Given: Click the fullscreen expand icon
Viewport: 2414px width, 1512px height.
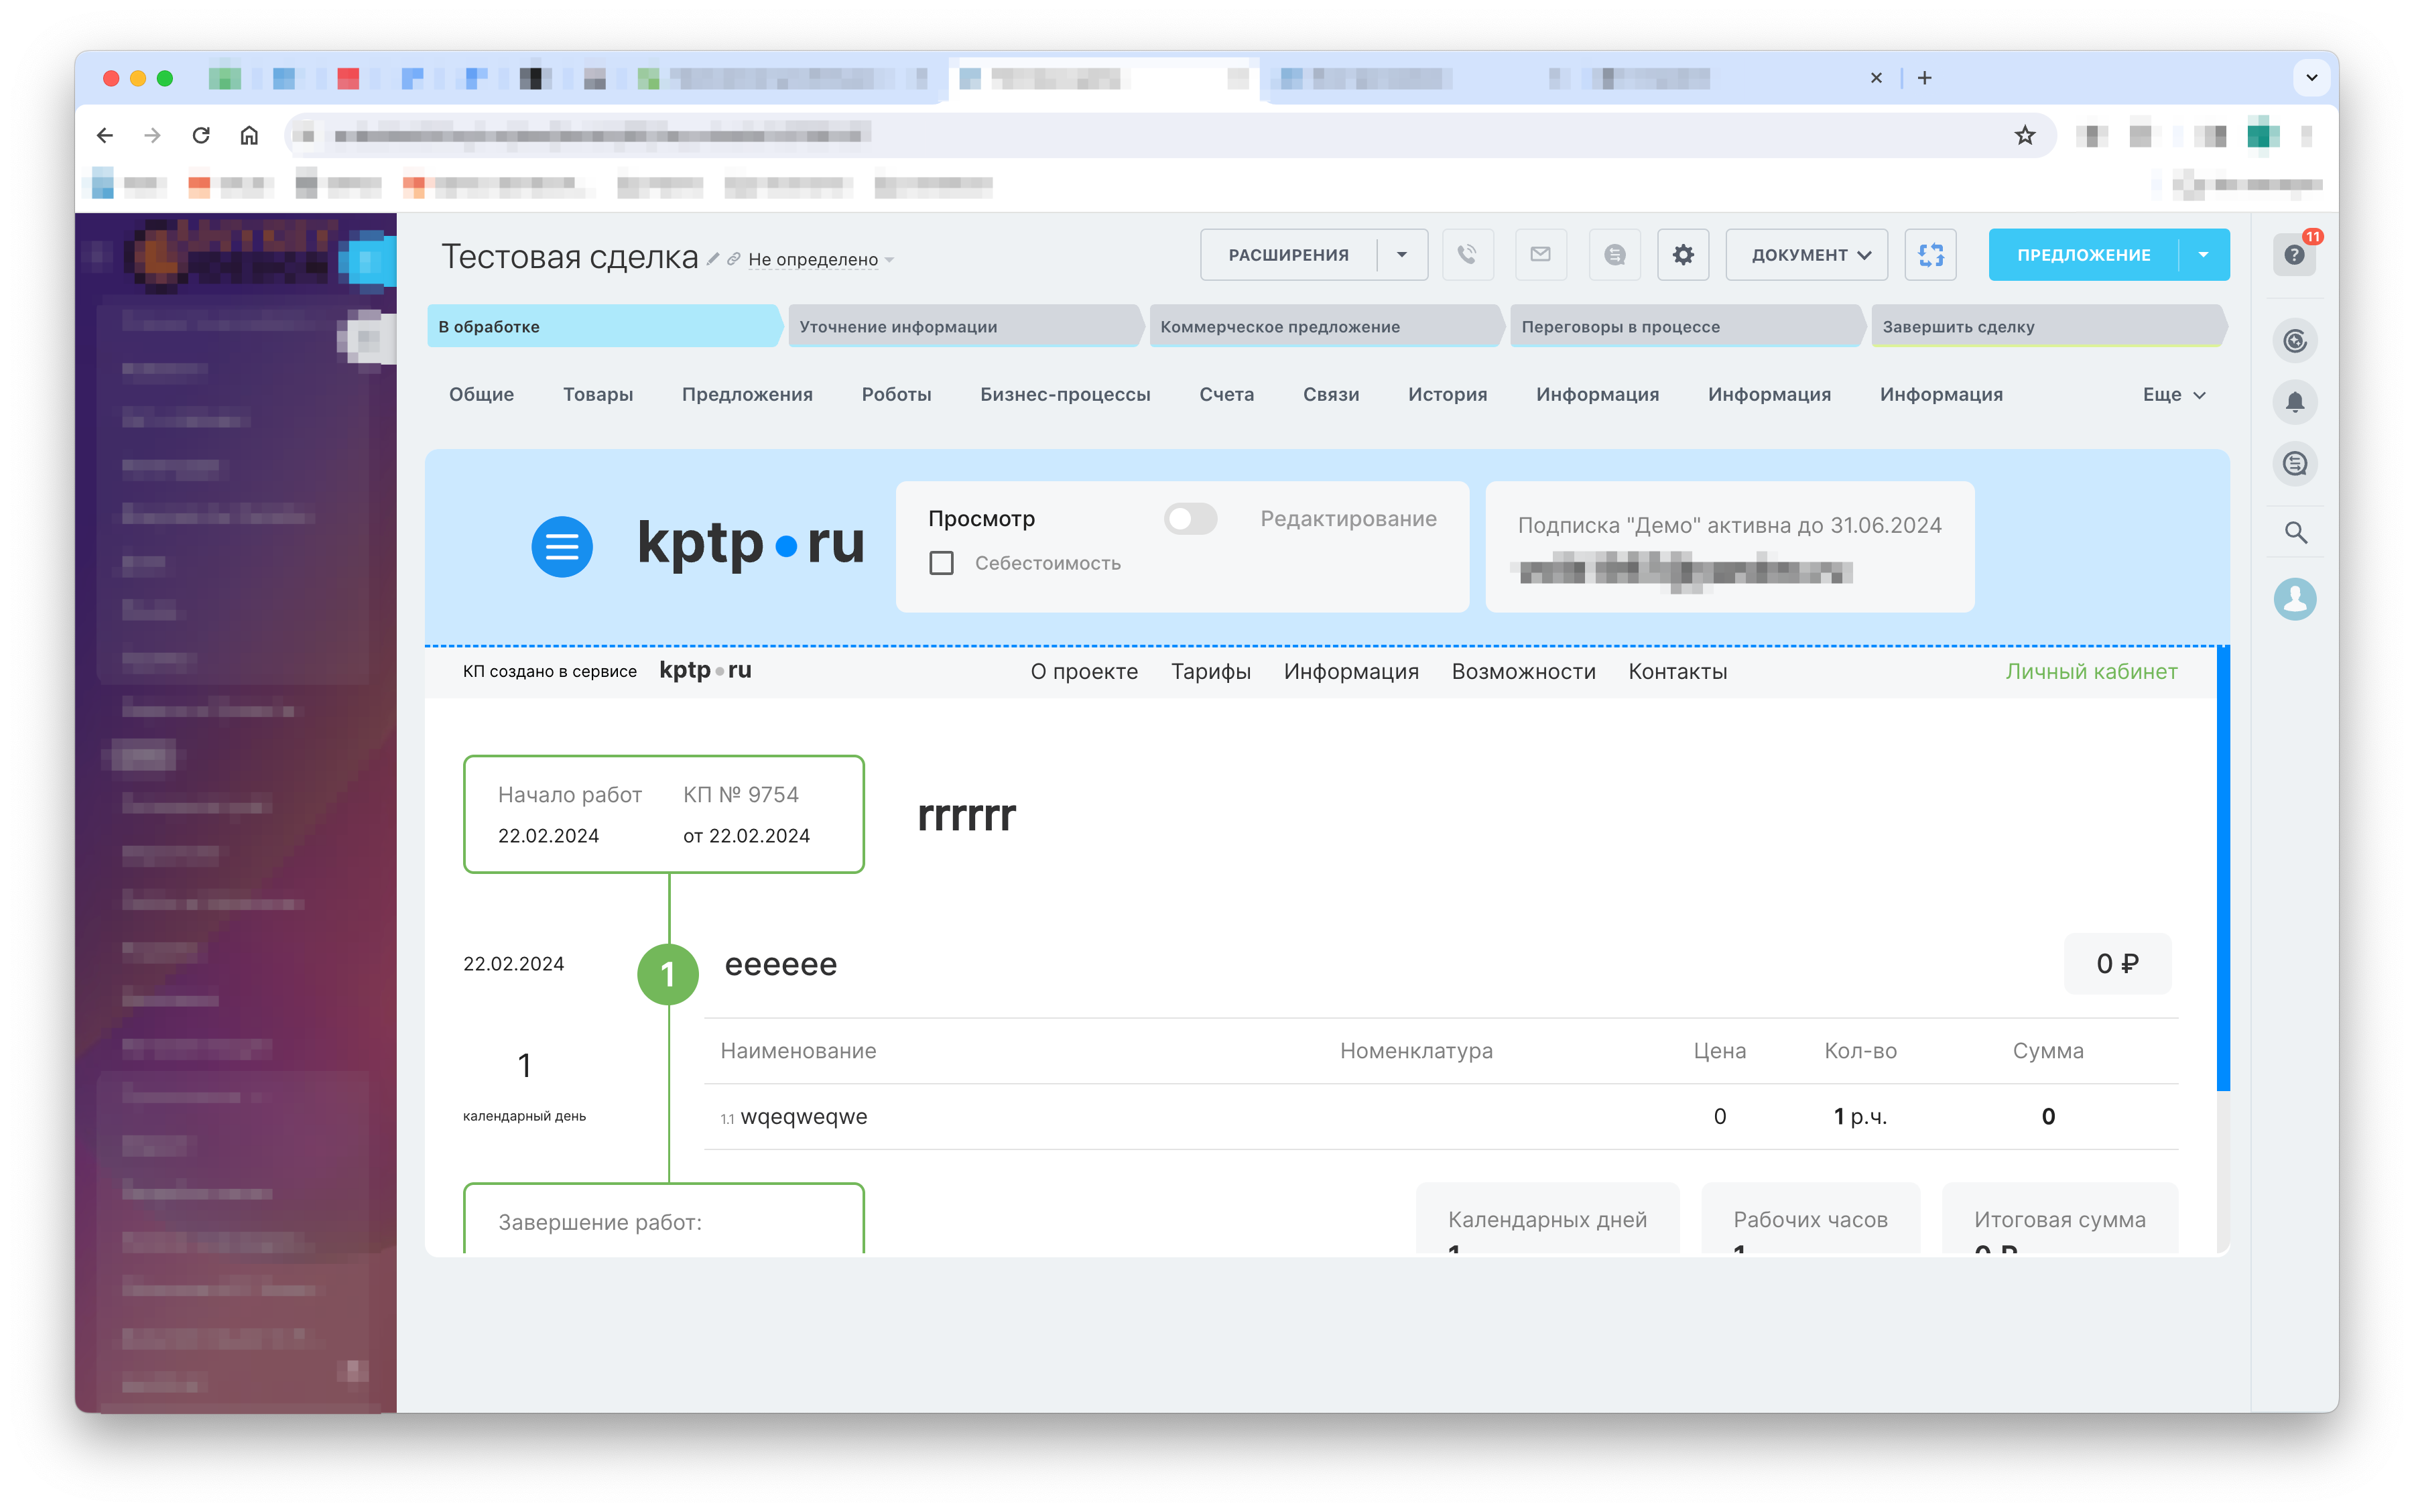Looking at the screenshot, I should [x=1930, y=254].
